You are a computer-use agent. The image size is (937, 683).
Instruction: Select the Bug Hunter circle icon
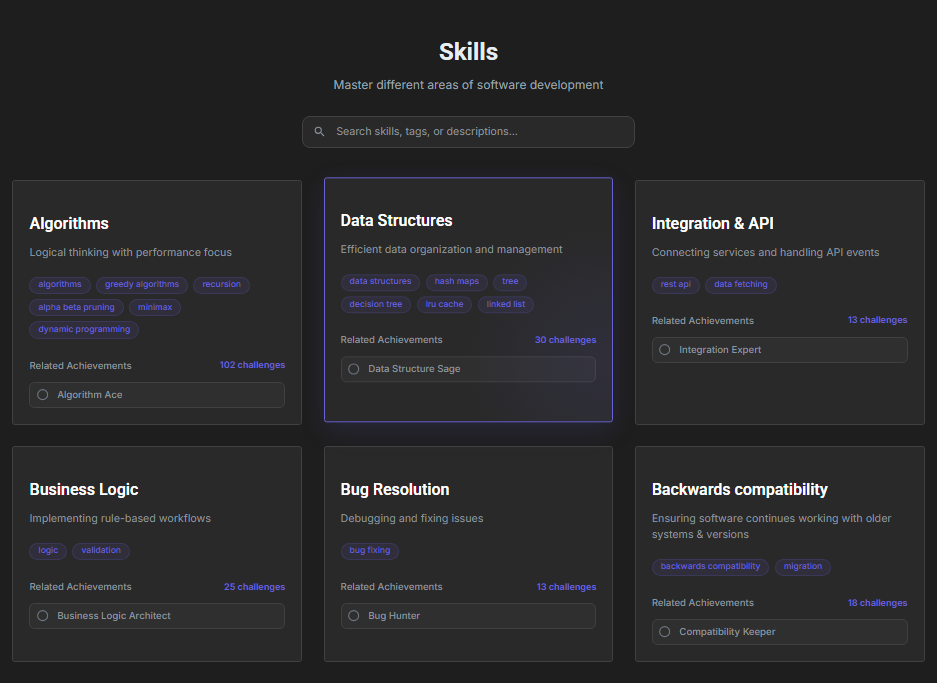(354, 616)
